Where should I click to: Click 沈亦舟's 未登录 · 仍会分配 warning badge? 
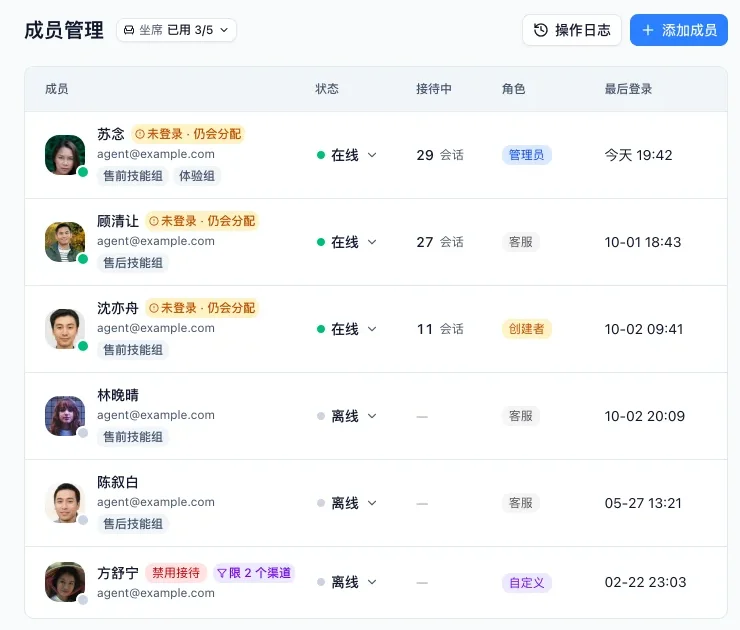point(202,308)
